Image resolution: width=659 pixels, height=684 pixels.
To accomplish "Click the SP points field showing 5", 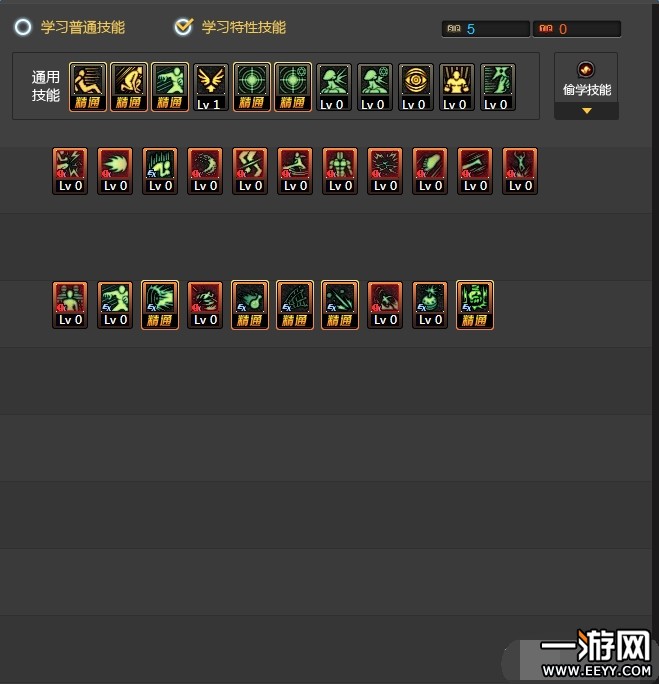I will coord(486,29).
